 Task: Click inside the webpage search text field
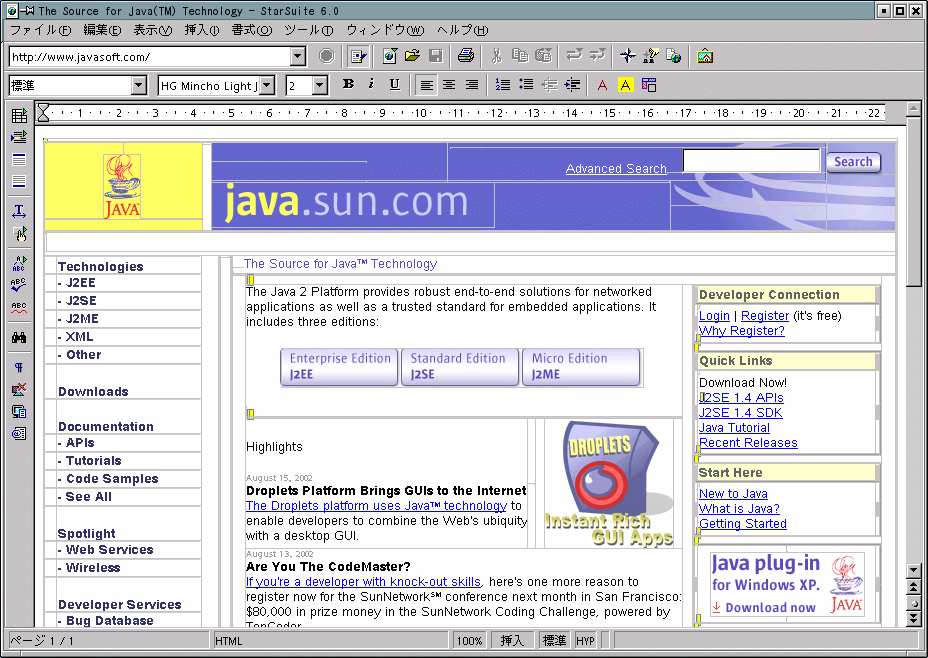(x=751, y=161)
